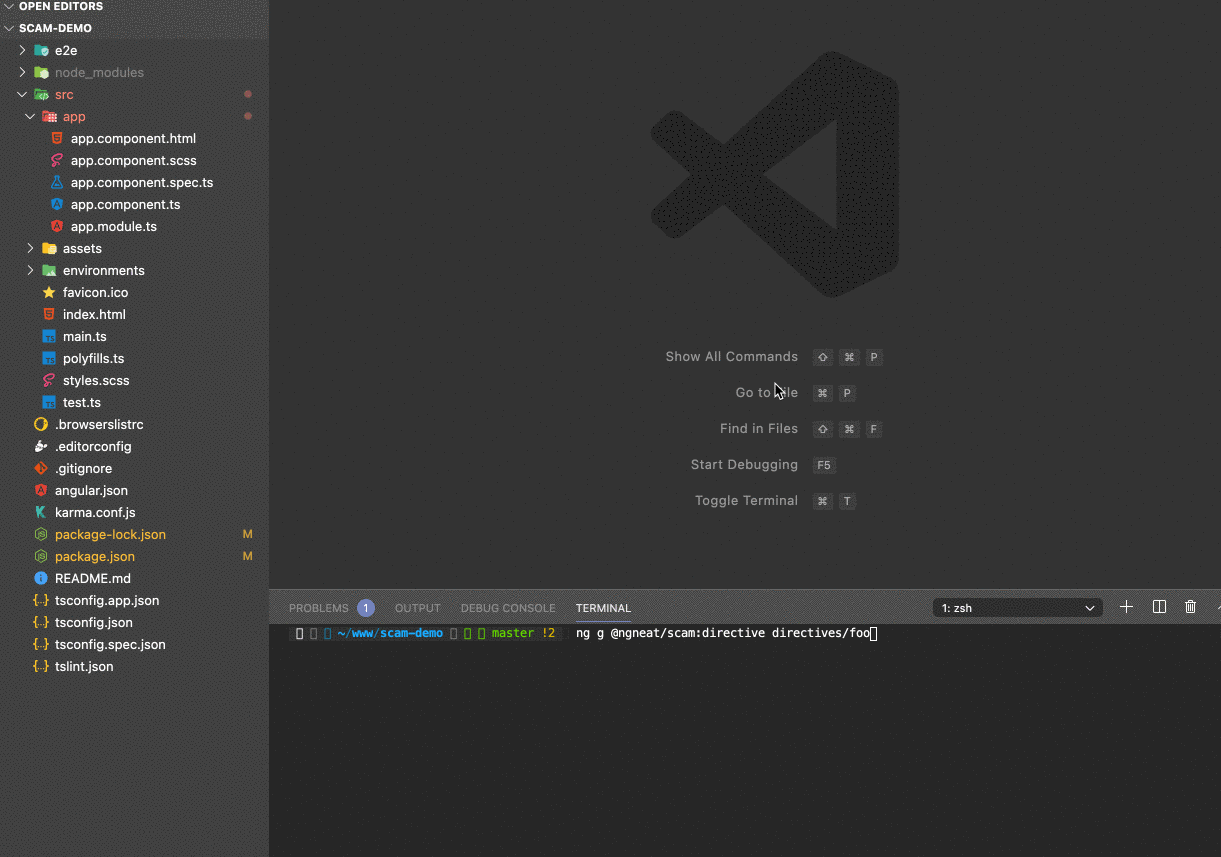The width and height of the screenshot is (1221, 857).
Task: Click the git icon beside .gitignore
Action: (41, 468)
